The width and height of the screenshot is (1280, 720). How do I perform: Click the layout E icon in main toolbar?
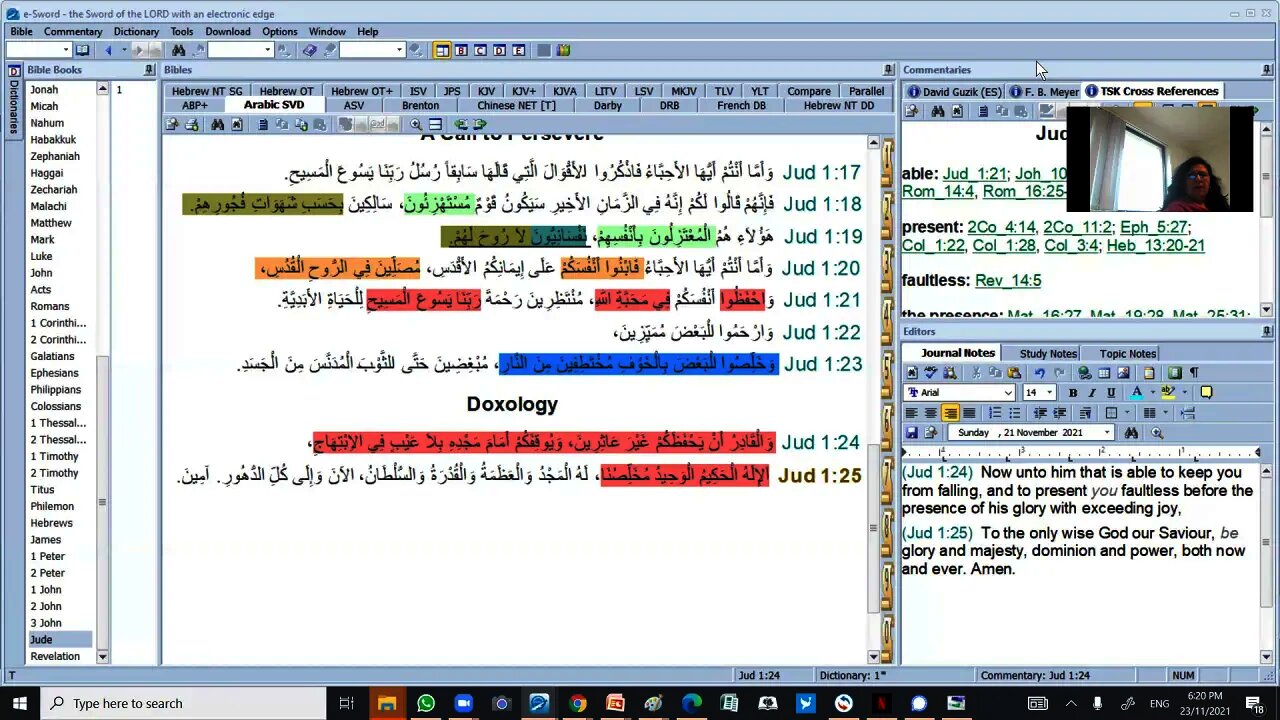pyautogui.click(x=519, y=50)
